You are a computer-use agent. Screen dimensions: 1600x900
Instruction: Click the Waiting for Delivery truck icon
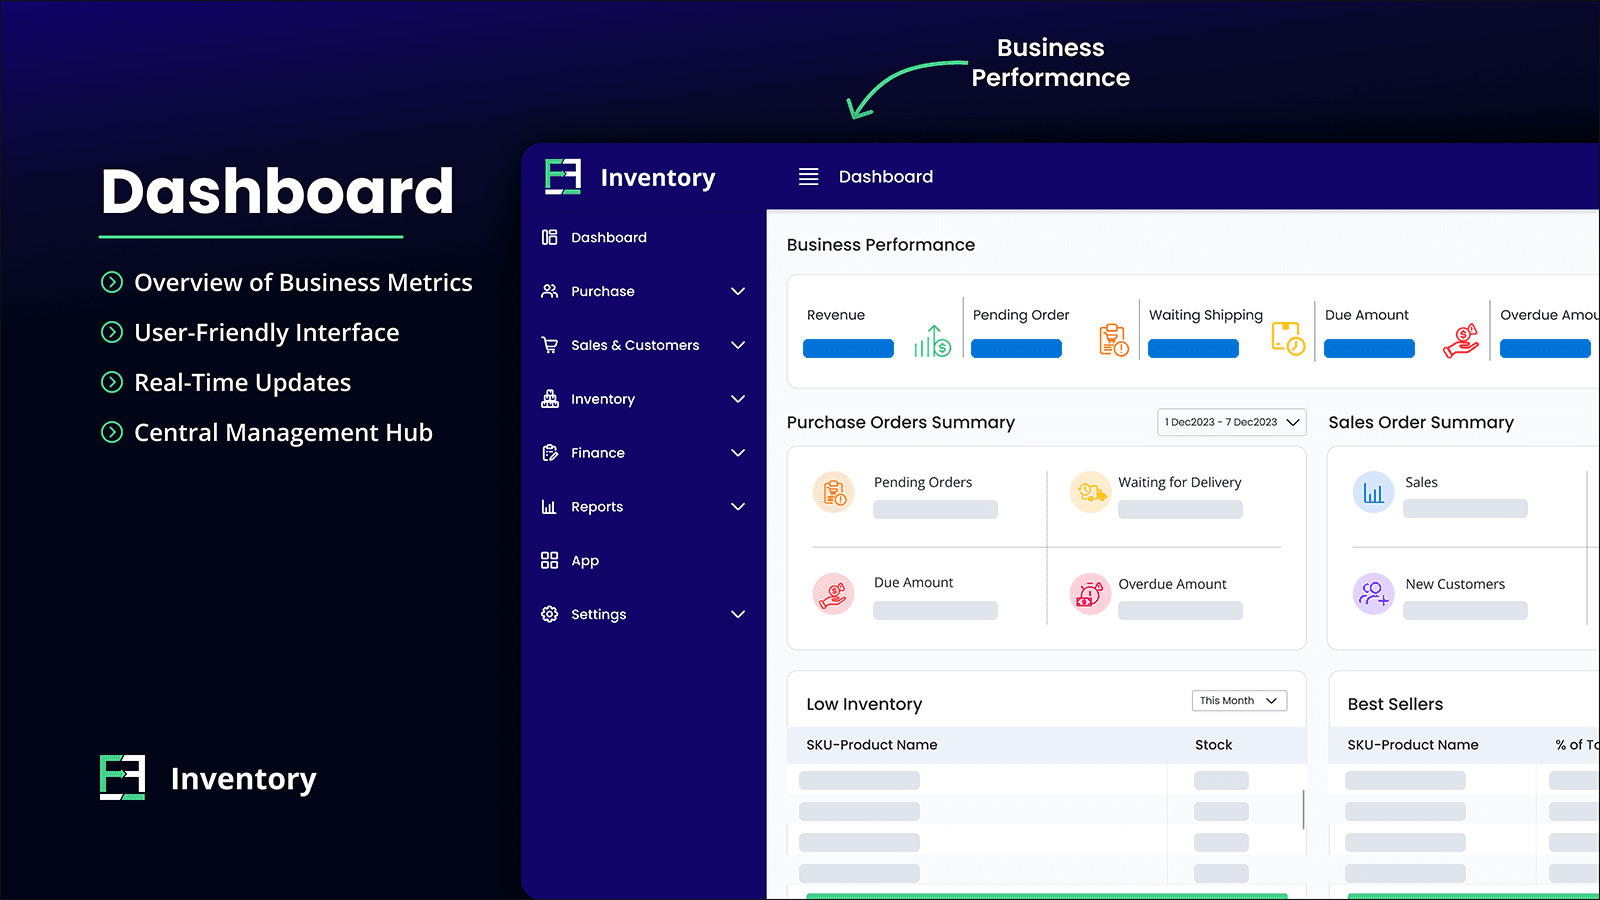point(1090,492)
